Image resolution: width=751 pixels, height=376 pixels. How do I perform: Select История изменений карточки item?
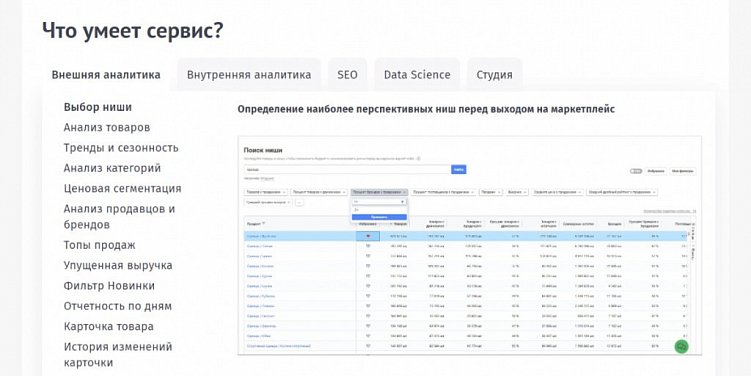coord(118,354)
